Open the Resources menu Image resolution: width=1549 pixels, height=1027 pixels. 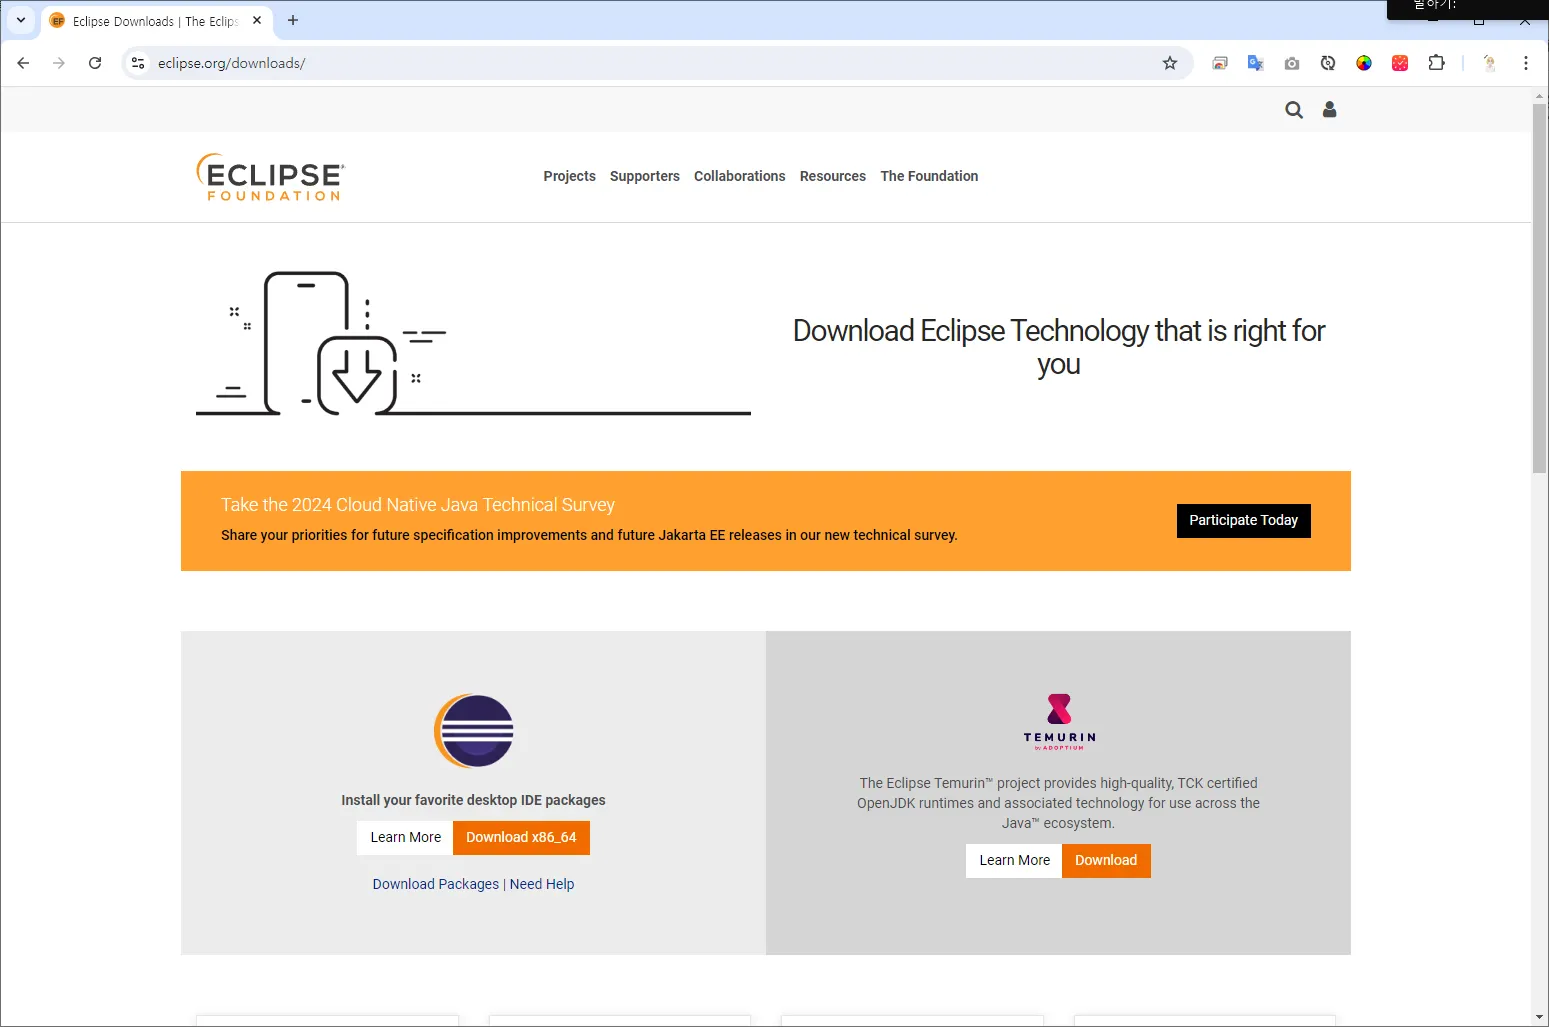coord(833,176)
